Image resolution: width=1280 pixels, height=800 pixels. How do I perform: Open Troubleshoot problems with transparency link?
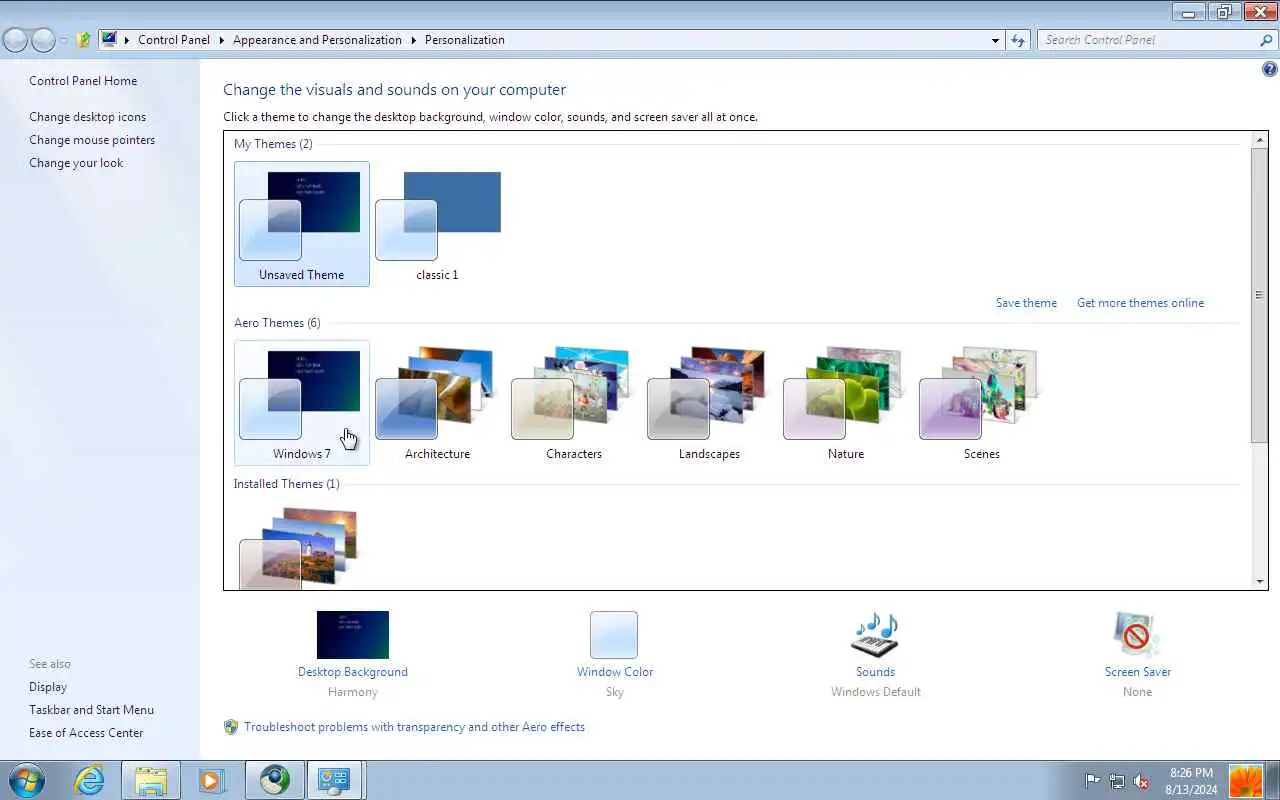[x=414, y=727]
